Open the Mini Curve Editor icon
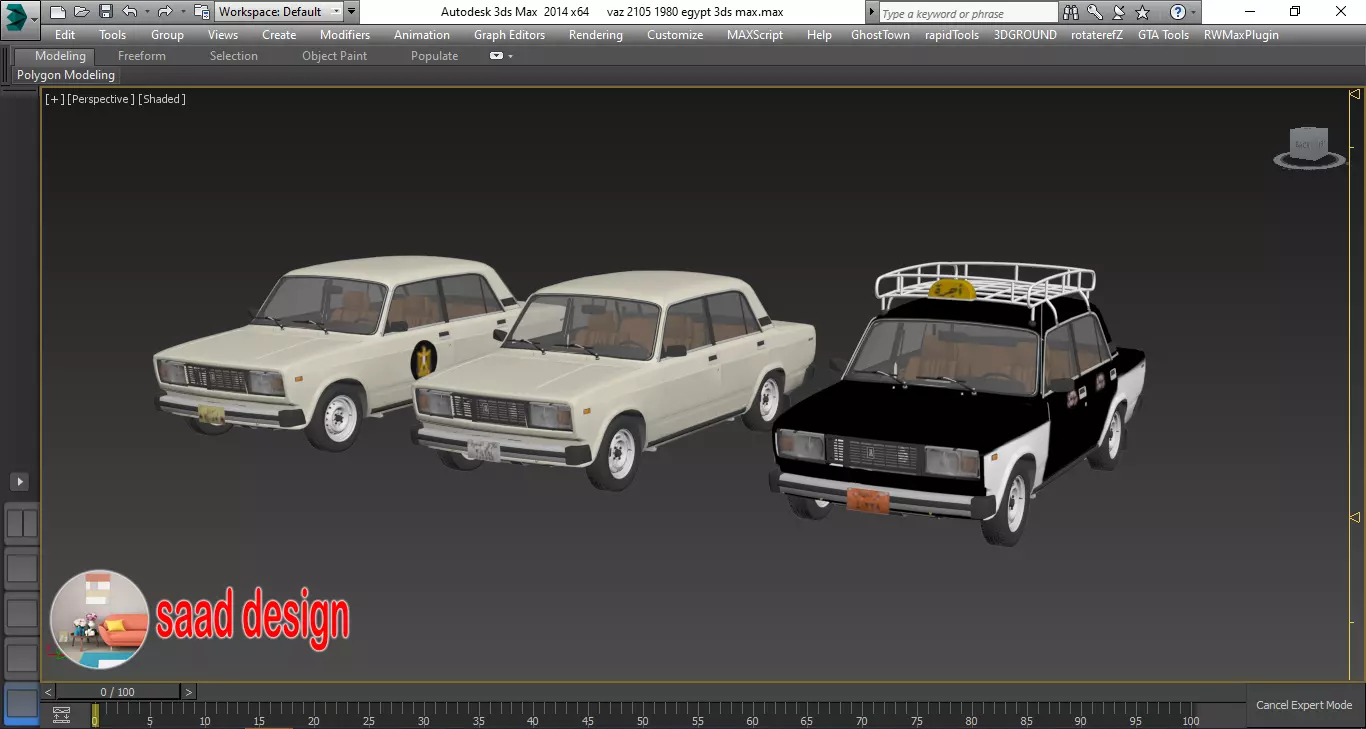This screenshot has height=729, width=1366. tap(61, 714)
